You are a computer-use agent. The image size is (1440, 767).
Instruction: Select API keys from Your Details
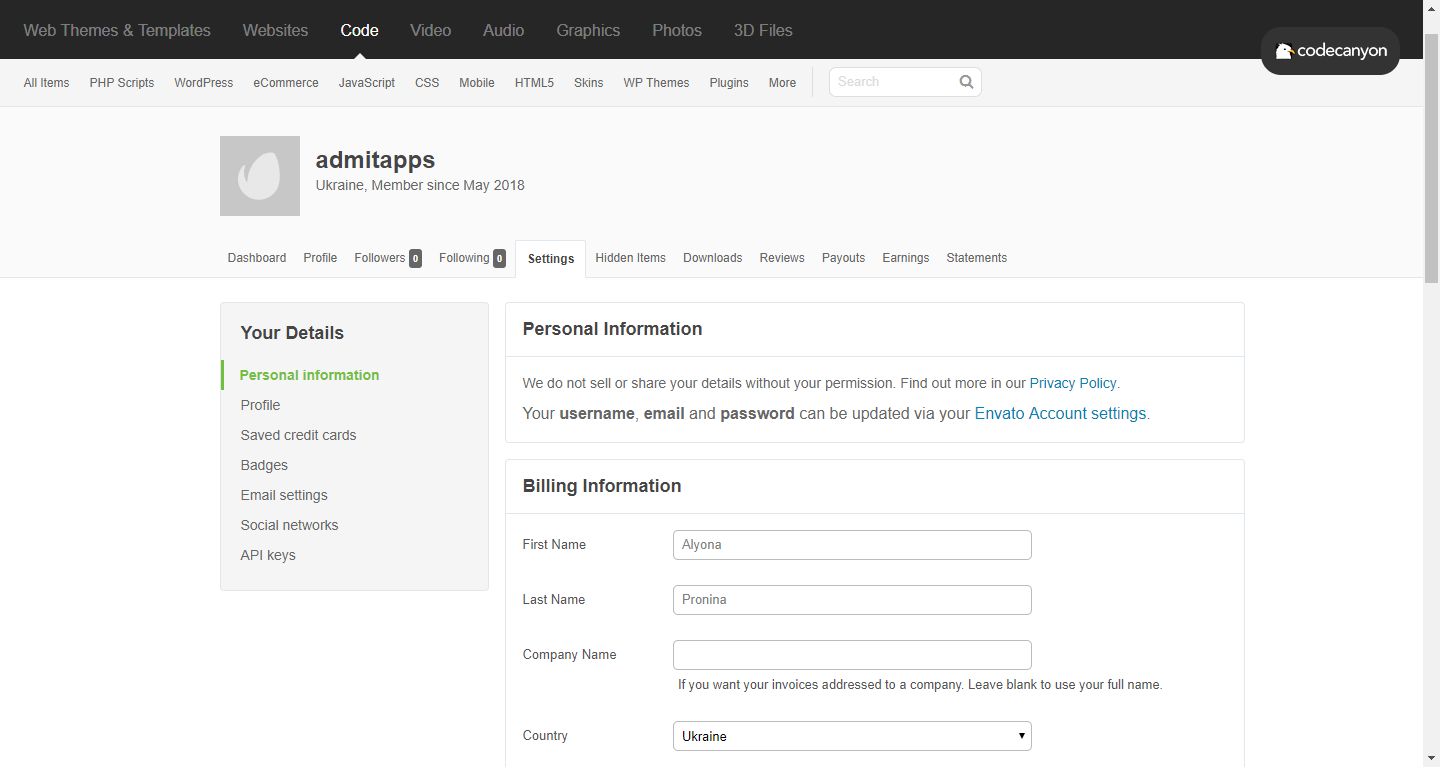point(267,555)
